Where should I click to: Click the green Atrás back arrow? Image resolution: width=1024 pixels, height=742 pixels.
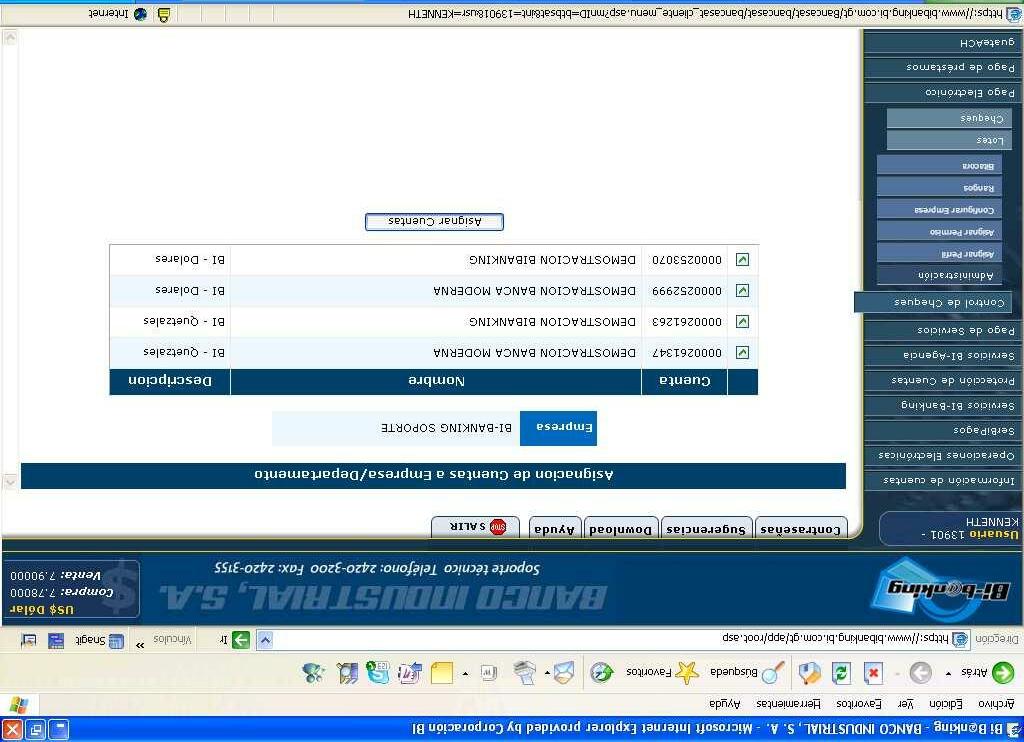tap(1003, 672)
